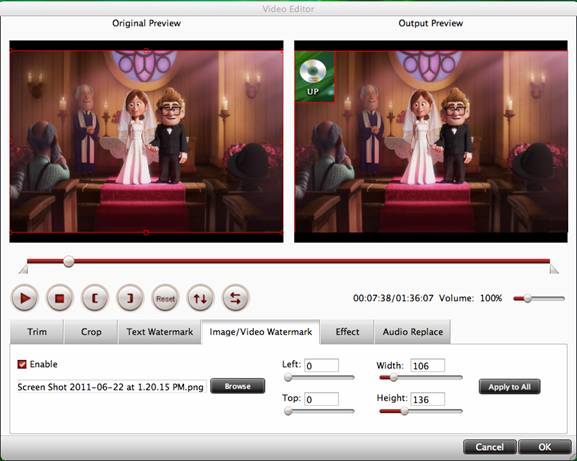Screen dimensions: 577x461
Task: Click the Width field showing 106
Action: click(x=428, y=366)
